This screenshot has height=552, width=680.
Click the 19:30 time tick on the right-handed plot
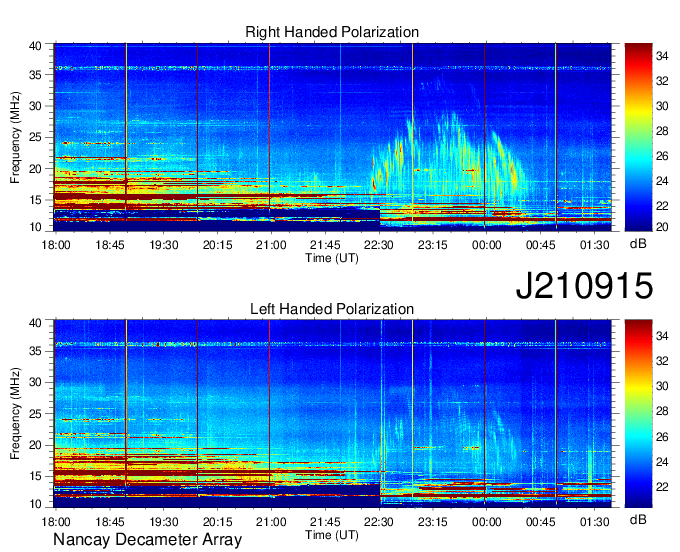[x=163, y=245]
